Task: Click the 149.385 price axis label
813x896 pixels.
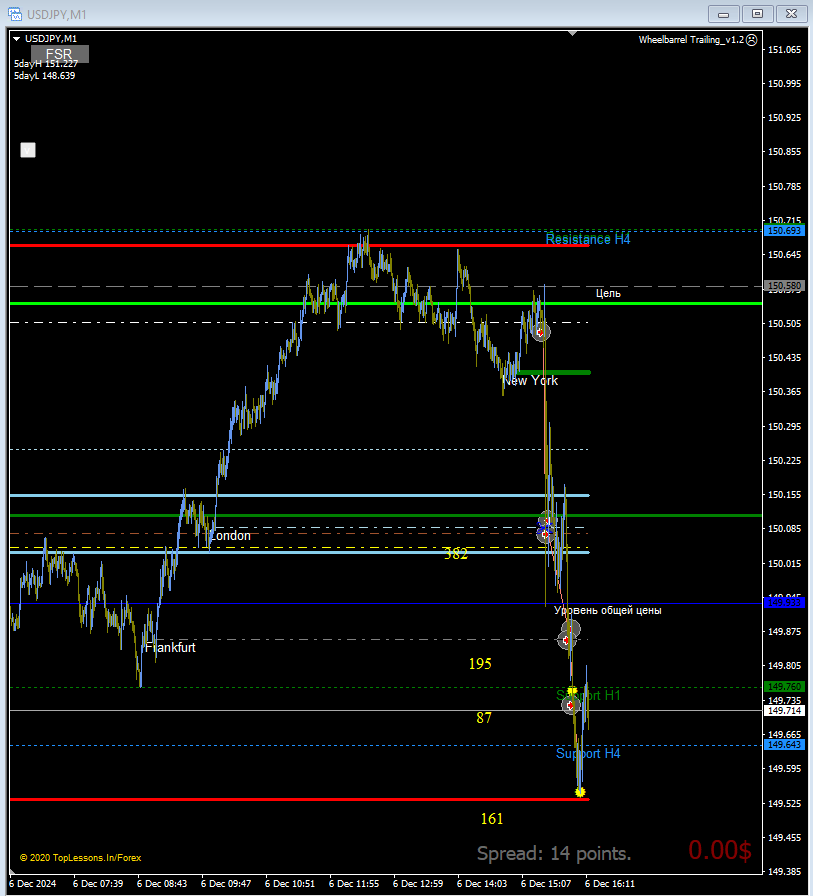Action: click(x=784, y=871)
